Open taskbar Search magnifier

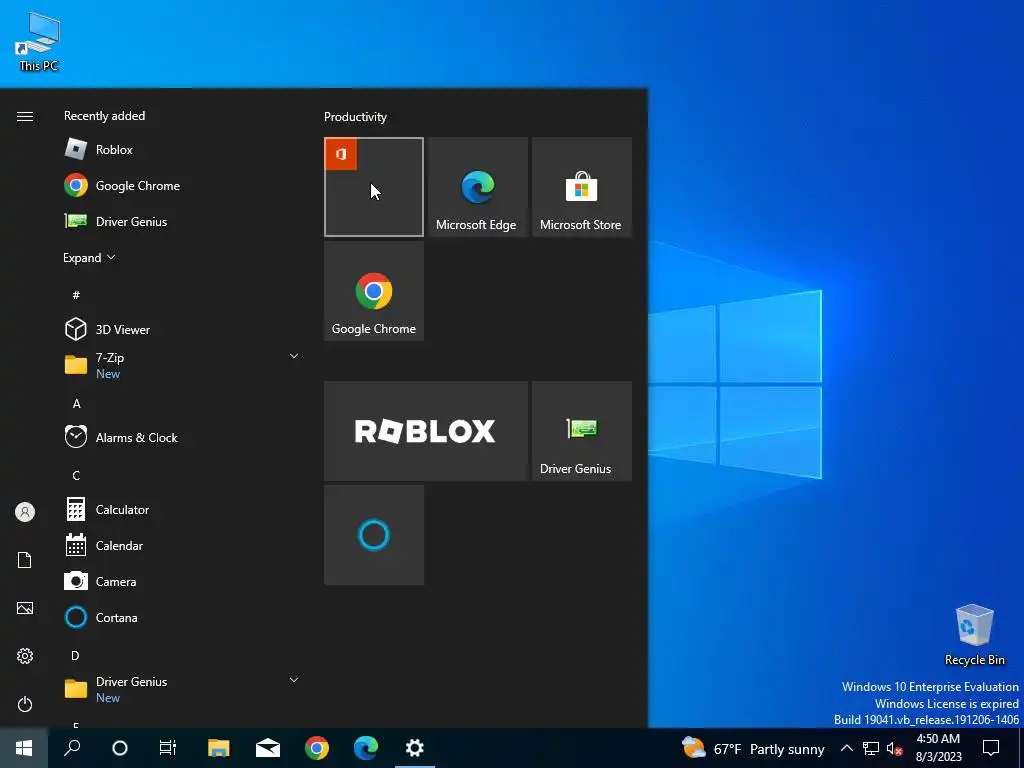pos(72,748)
